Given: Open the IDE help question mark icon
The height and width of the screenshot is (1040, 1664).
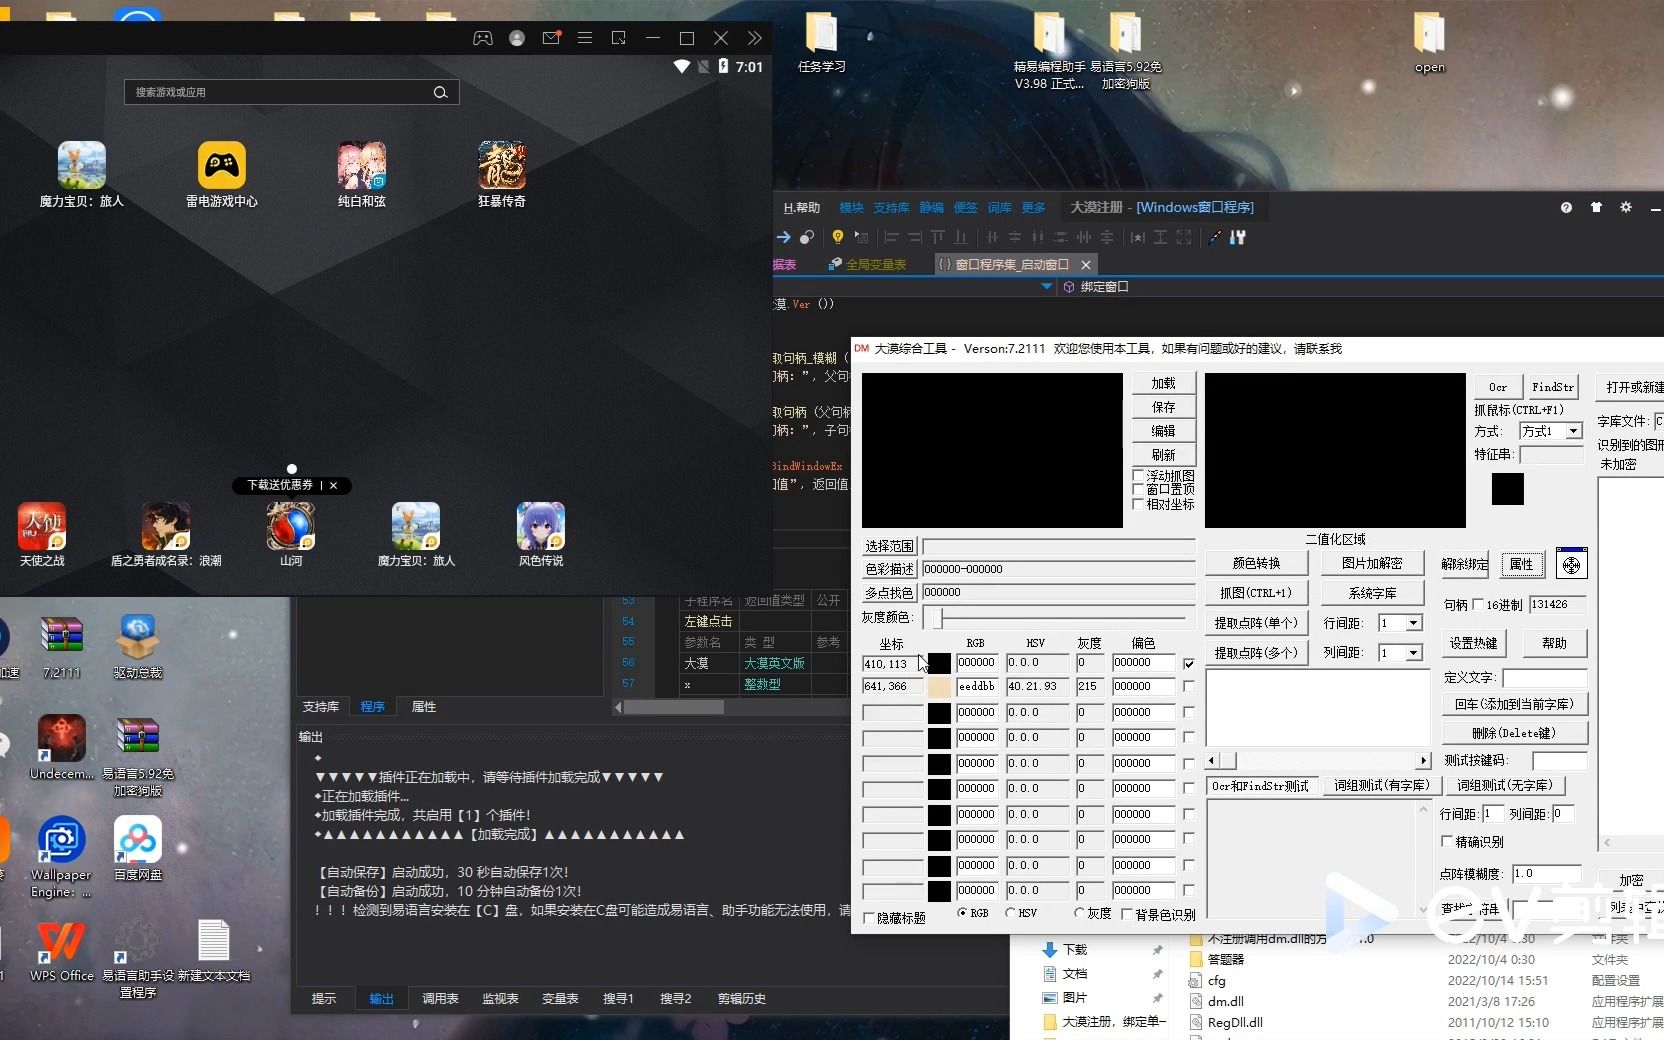Looking at the screenshot, I should coord(1566,207).
